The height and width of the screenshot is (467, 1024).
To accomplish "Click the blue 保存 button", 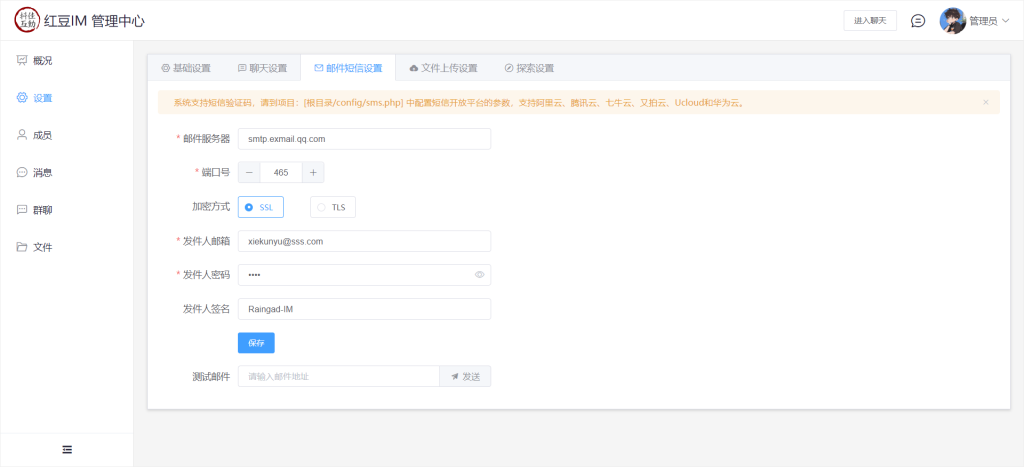I will [256, 343].
